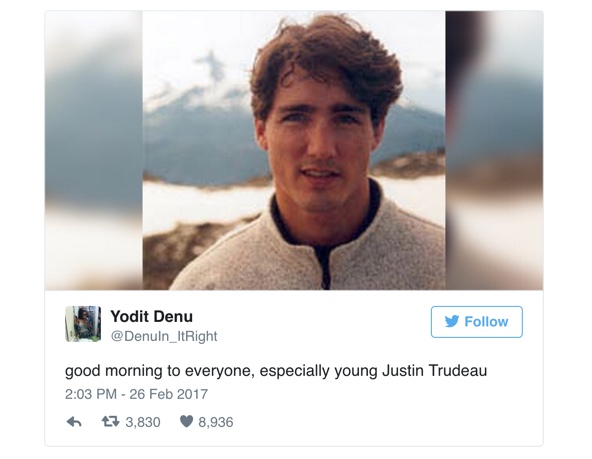The image size is (592, 459).
Task: Open the attached photo of the man
Action: click(x=294, y=150)
